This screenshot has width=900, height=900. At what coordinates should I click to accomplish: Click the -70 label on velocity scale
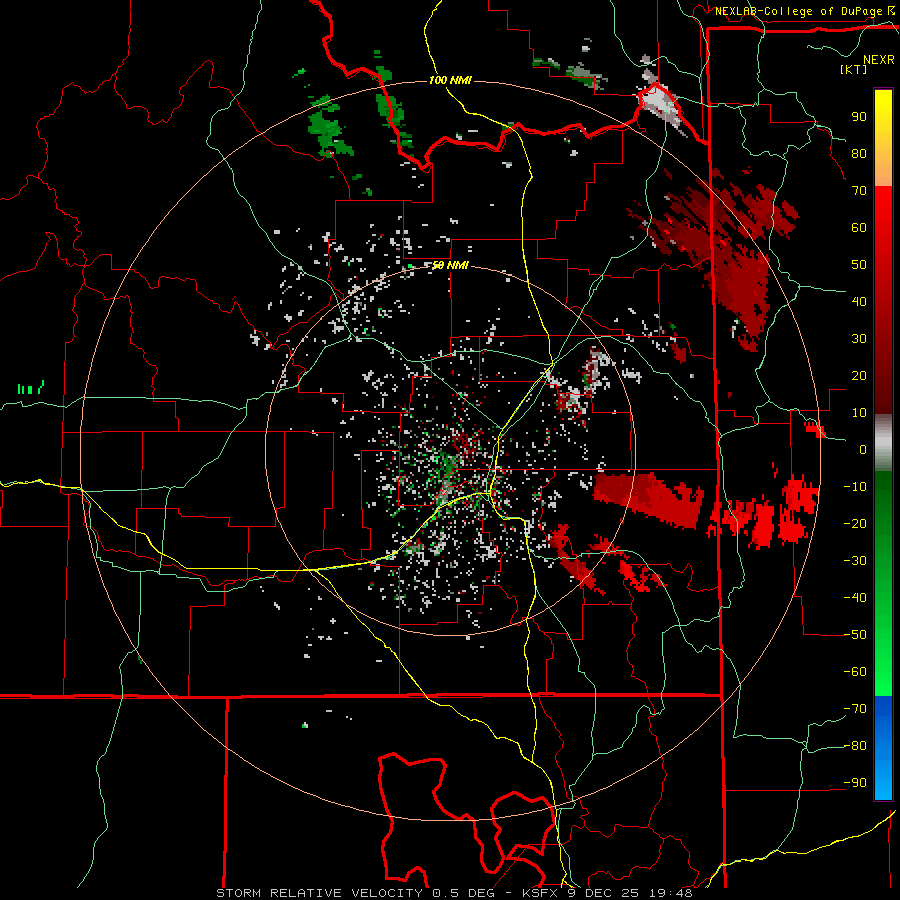click(x=855, y=709)
